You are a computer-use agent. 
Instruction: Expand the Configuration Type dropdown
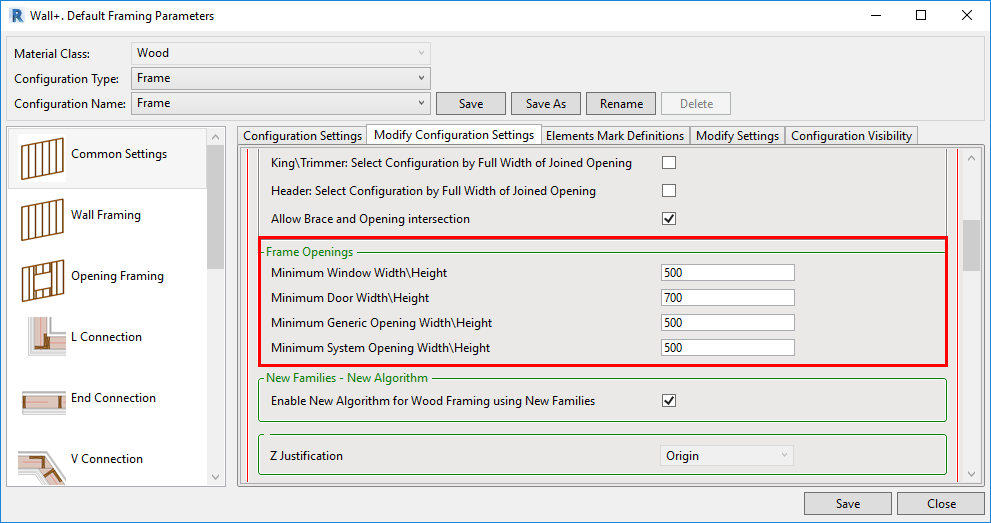[x=281, y=78]
